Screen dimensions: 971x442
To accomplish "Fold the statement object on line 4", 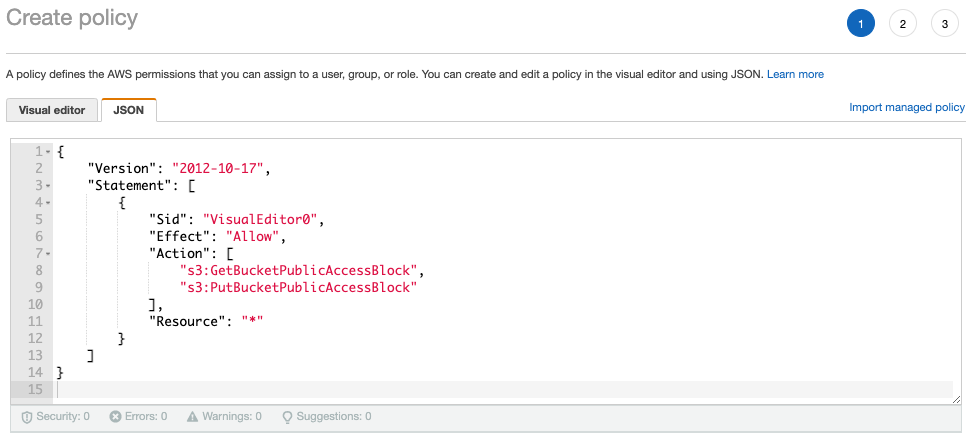I will (x=48, y=203).
